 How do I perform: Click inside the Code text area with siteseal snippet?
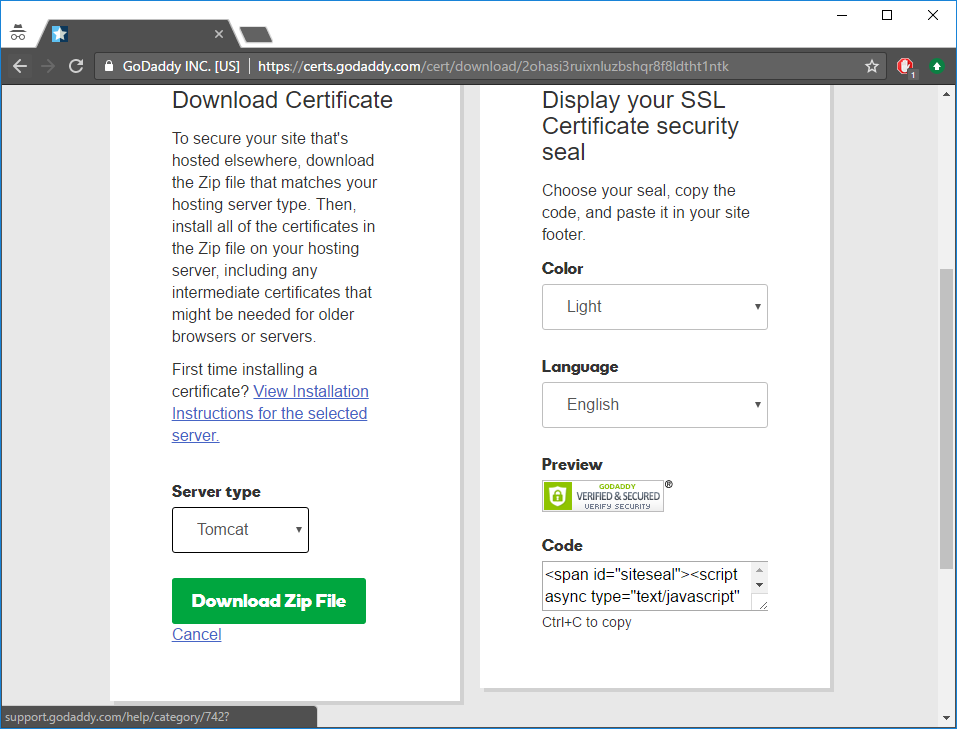[x=645, y=585]
